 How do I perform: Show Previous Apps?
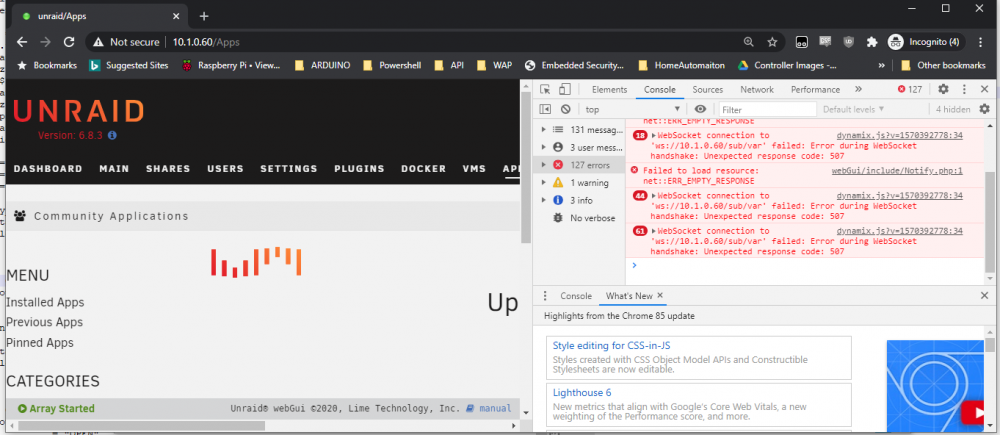pos(45,322)
